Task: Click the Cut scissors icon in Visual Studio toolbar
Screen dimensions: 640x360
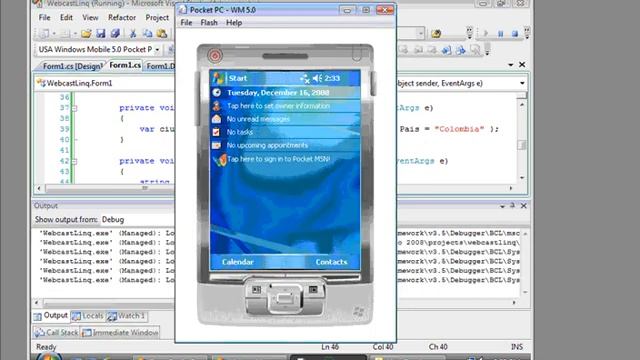Action: [x=133, y=33]
